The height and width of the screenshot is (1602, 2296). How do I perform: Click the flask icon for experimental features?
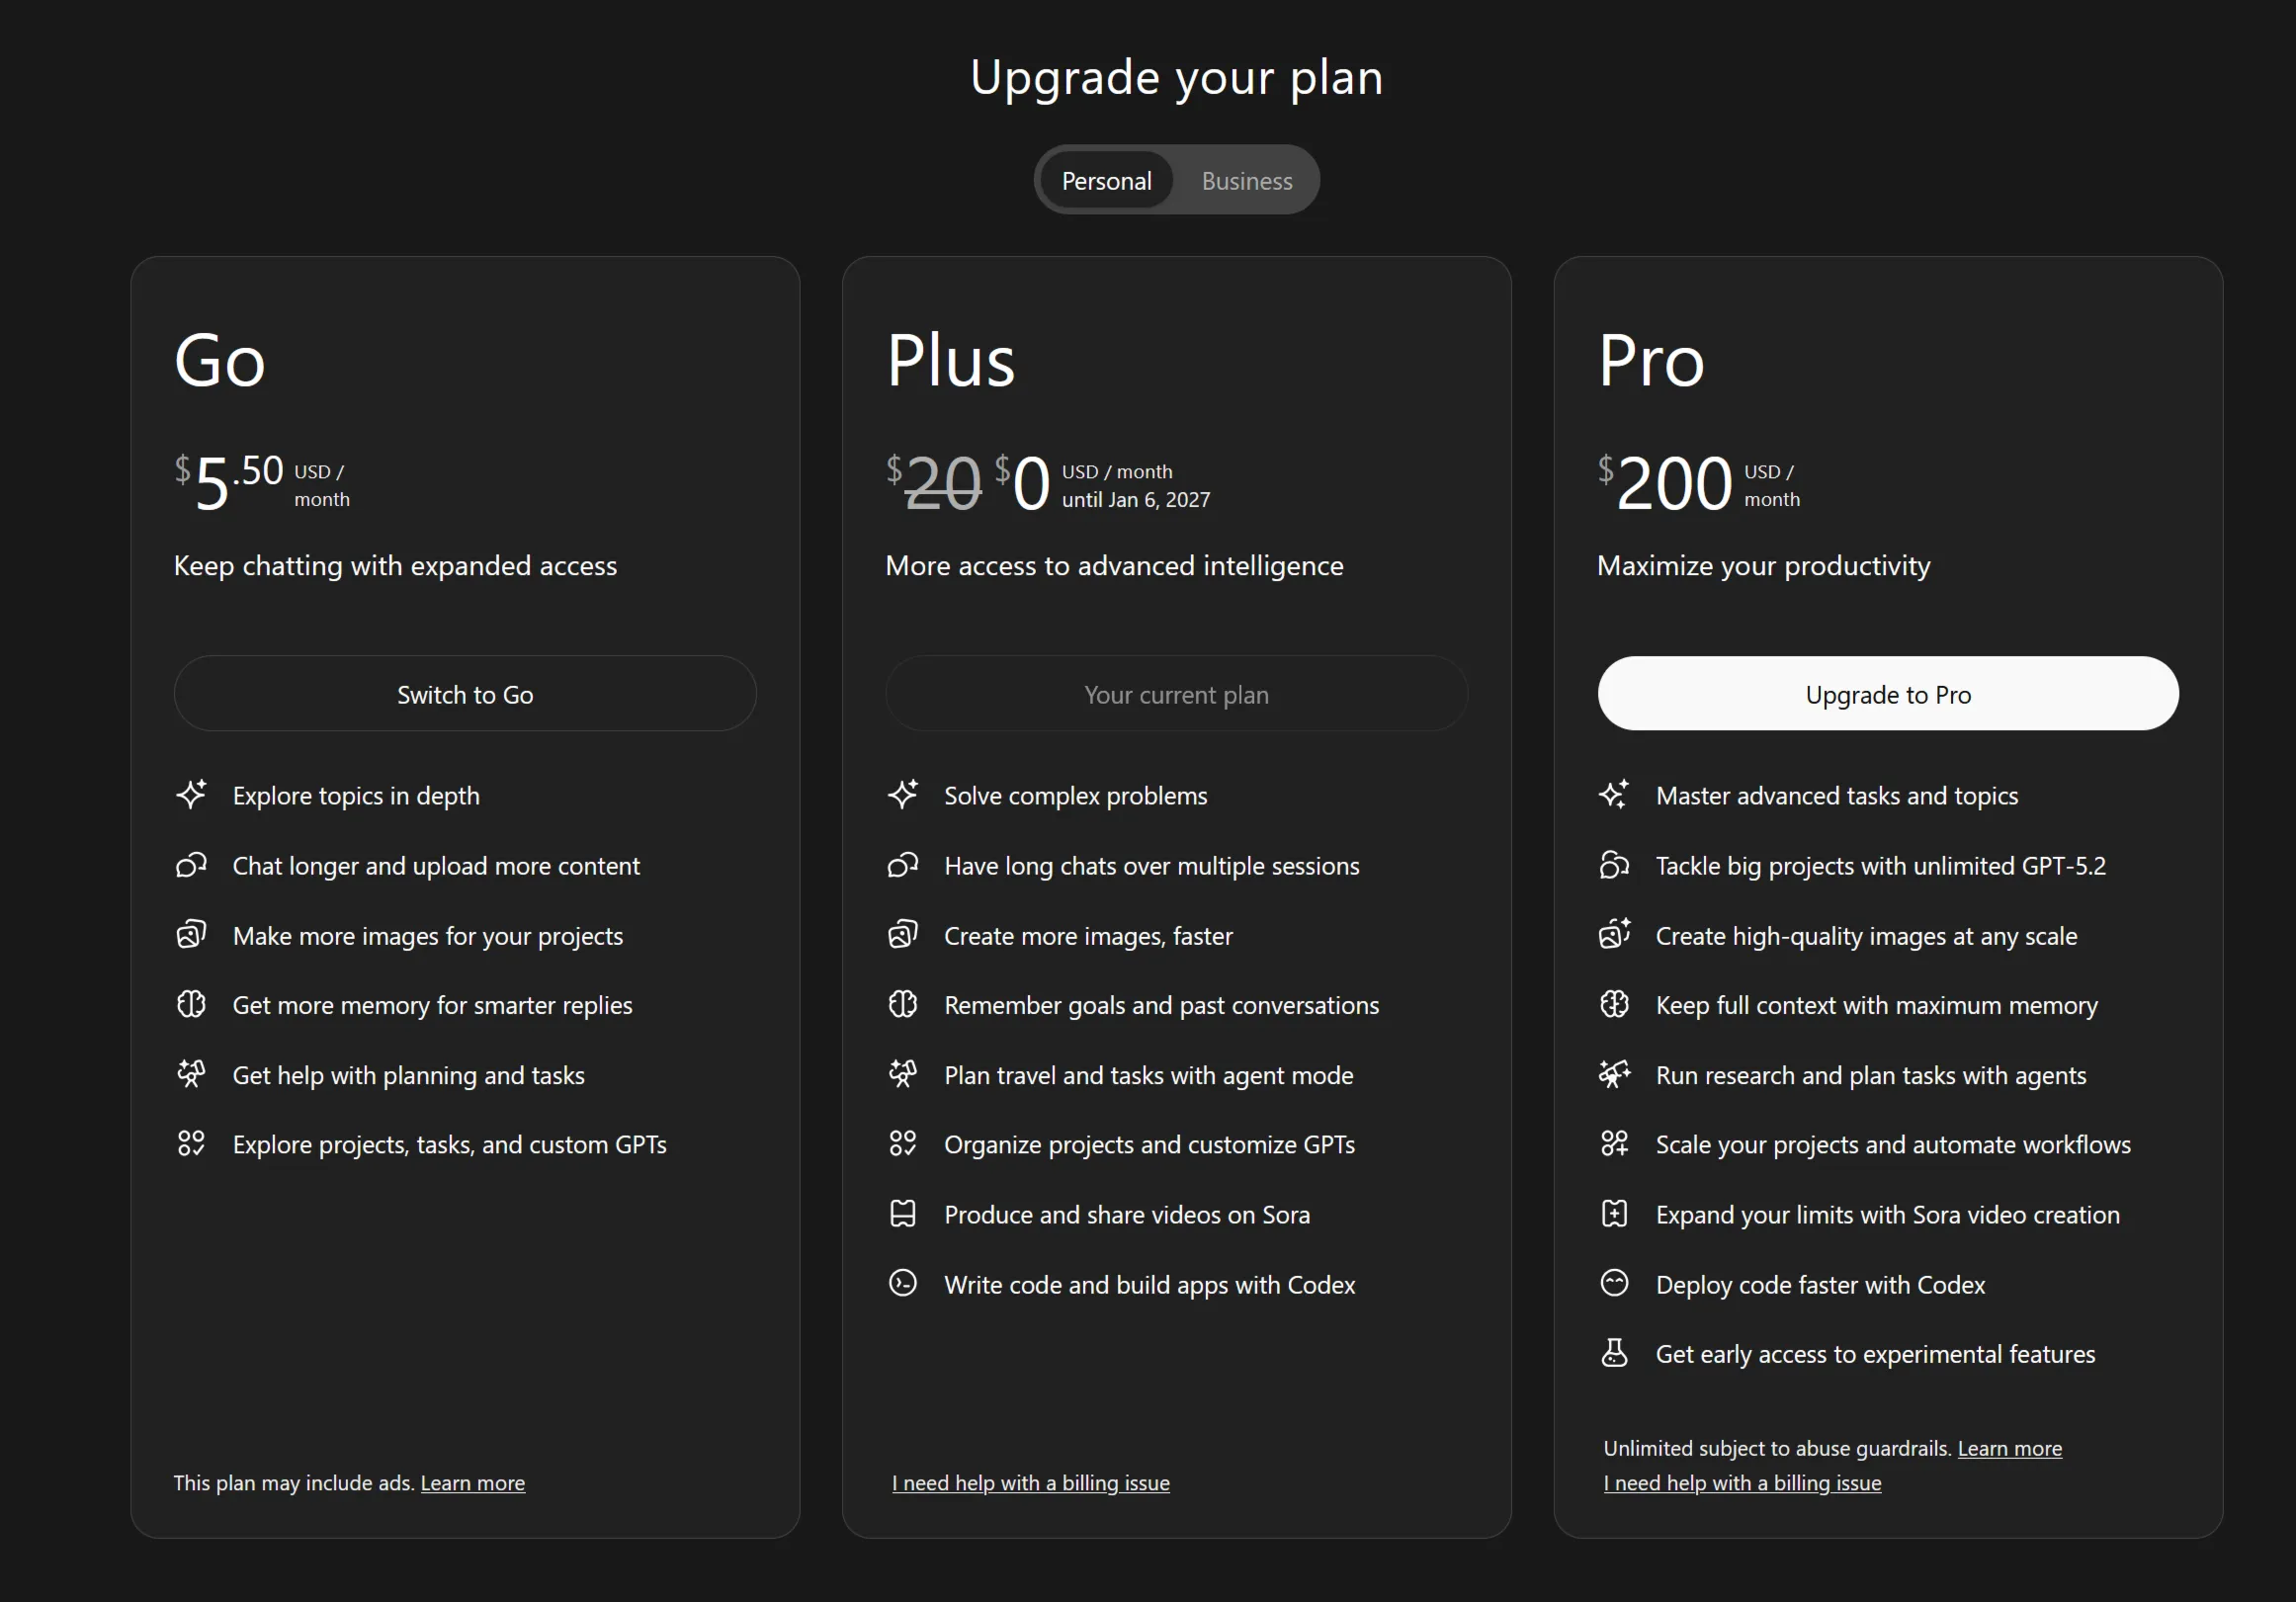point(1614,1353)
